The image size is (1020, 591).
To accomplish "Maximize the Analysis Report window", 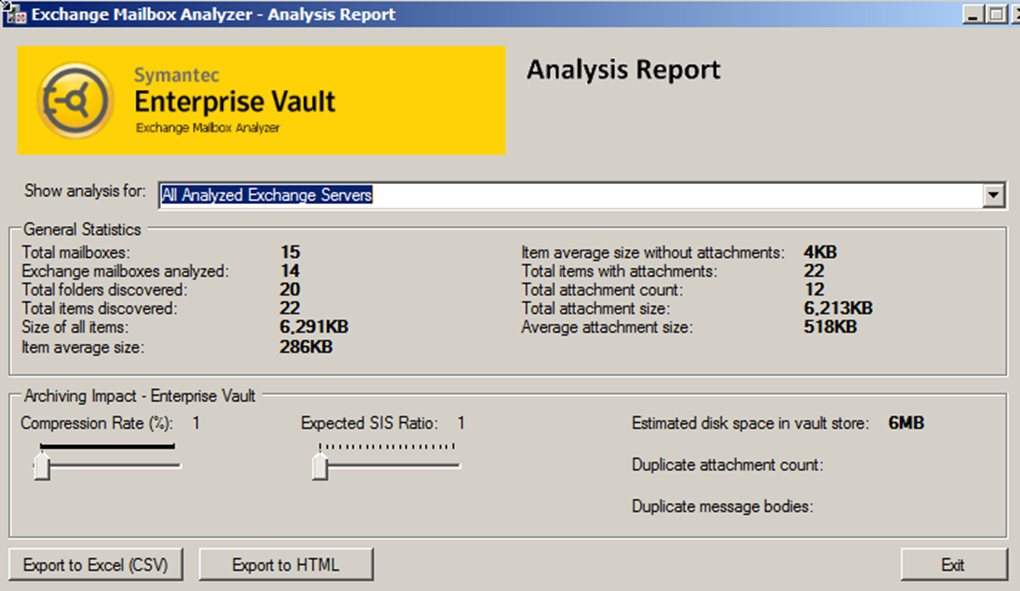I will pos(996,14).
